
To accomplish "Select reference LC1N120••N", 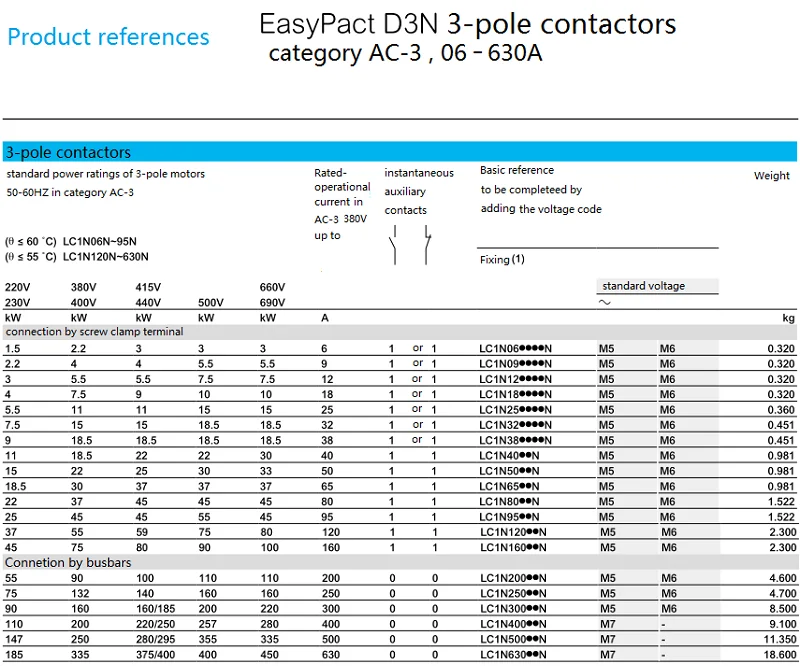I will coord(513,532).
